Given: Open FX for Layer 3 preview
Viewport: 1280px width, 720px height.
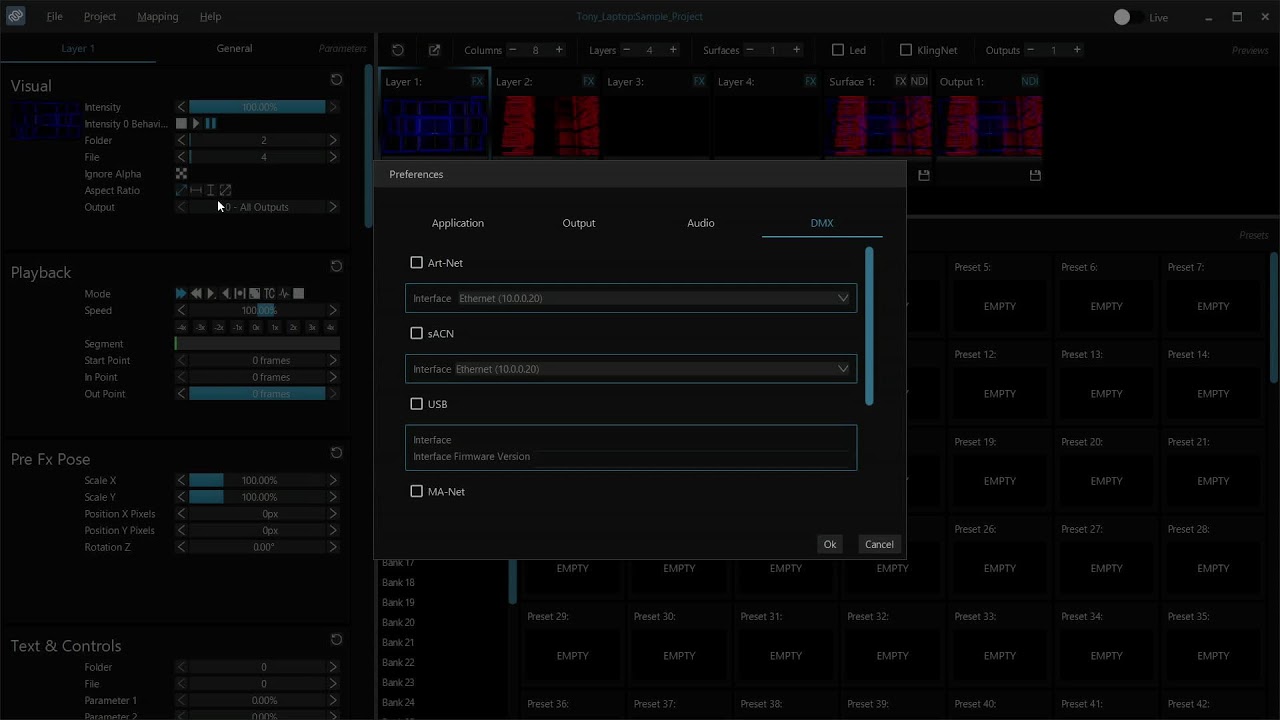Looking at the screenshot, I should click(x=699, y=81).
